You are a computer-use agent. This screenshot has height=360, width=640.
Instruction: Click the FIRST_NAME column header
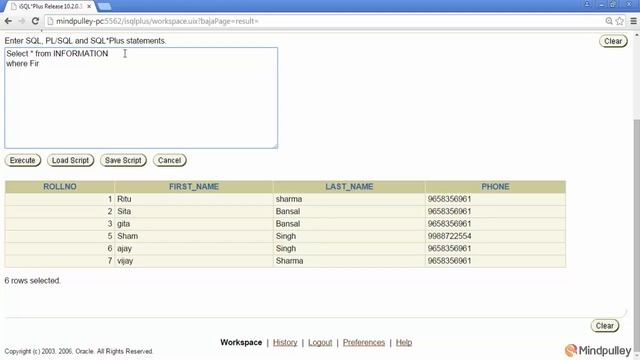pos(194,187)
